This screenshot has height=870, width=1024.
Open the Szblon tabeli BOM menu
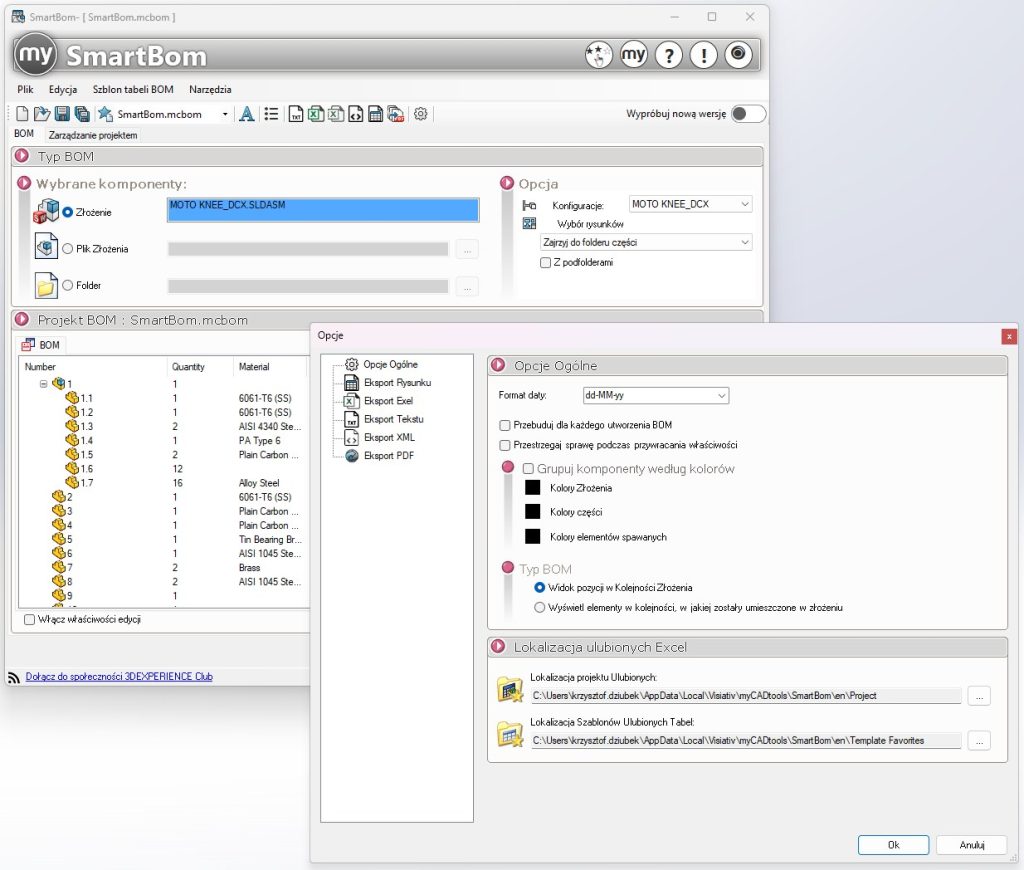pos(133,89)
